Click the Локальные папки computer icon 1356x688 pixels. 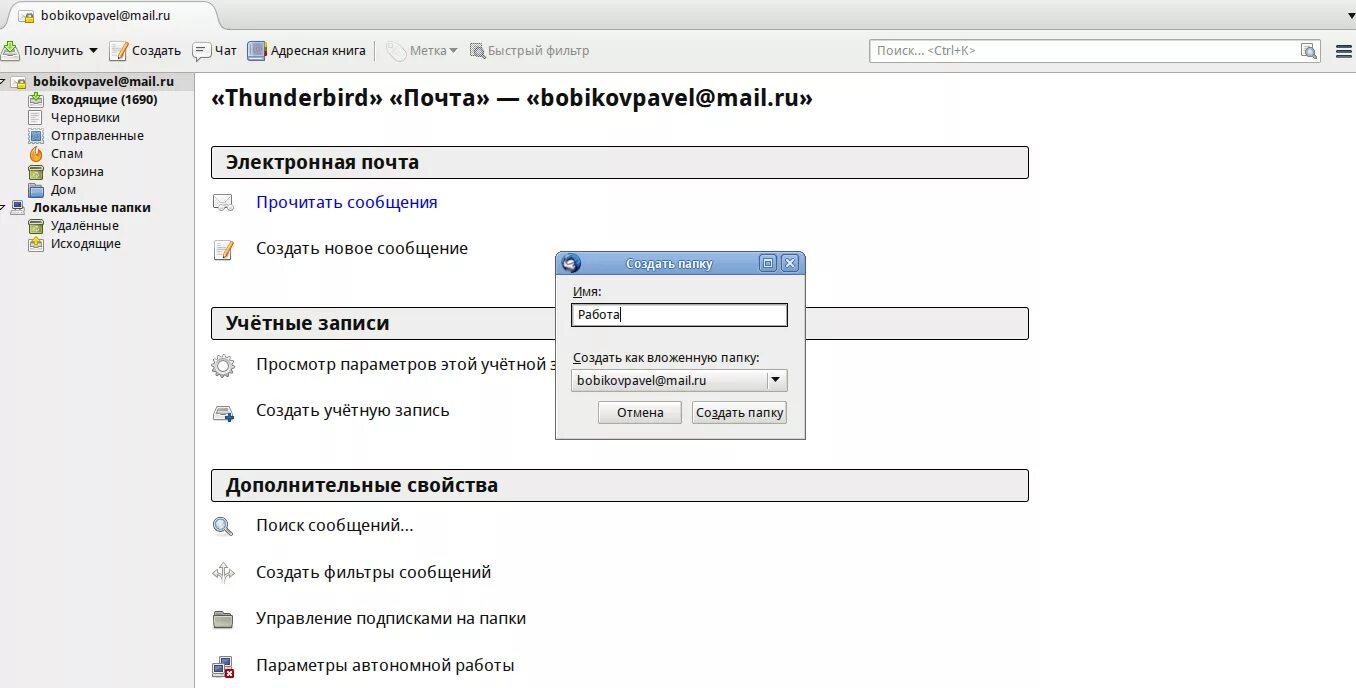pos(18,208)
